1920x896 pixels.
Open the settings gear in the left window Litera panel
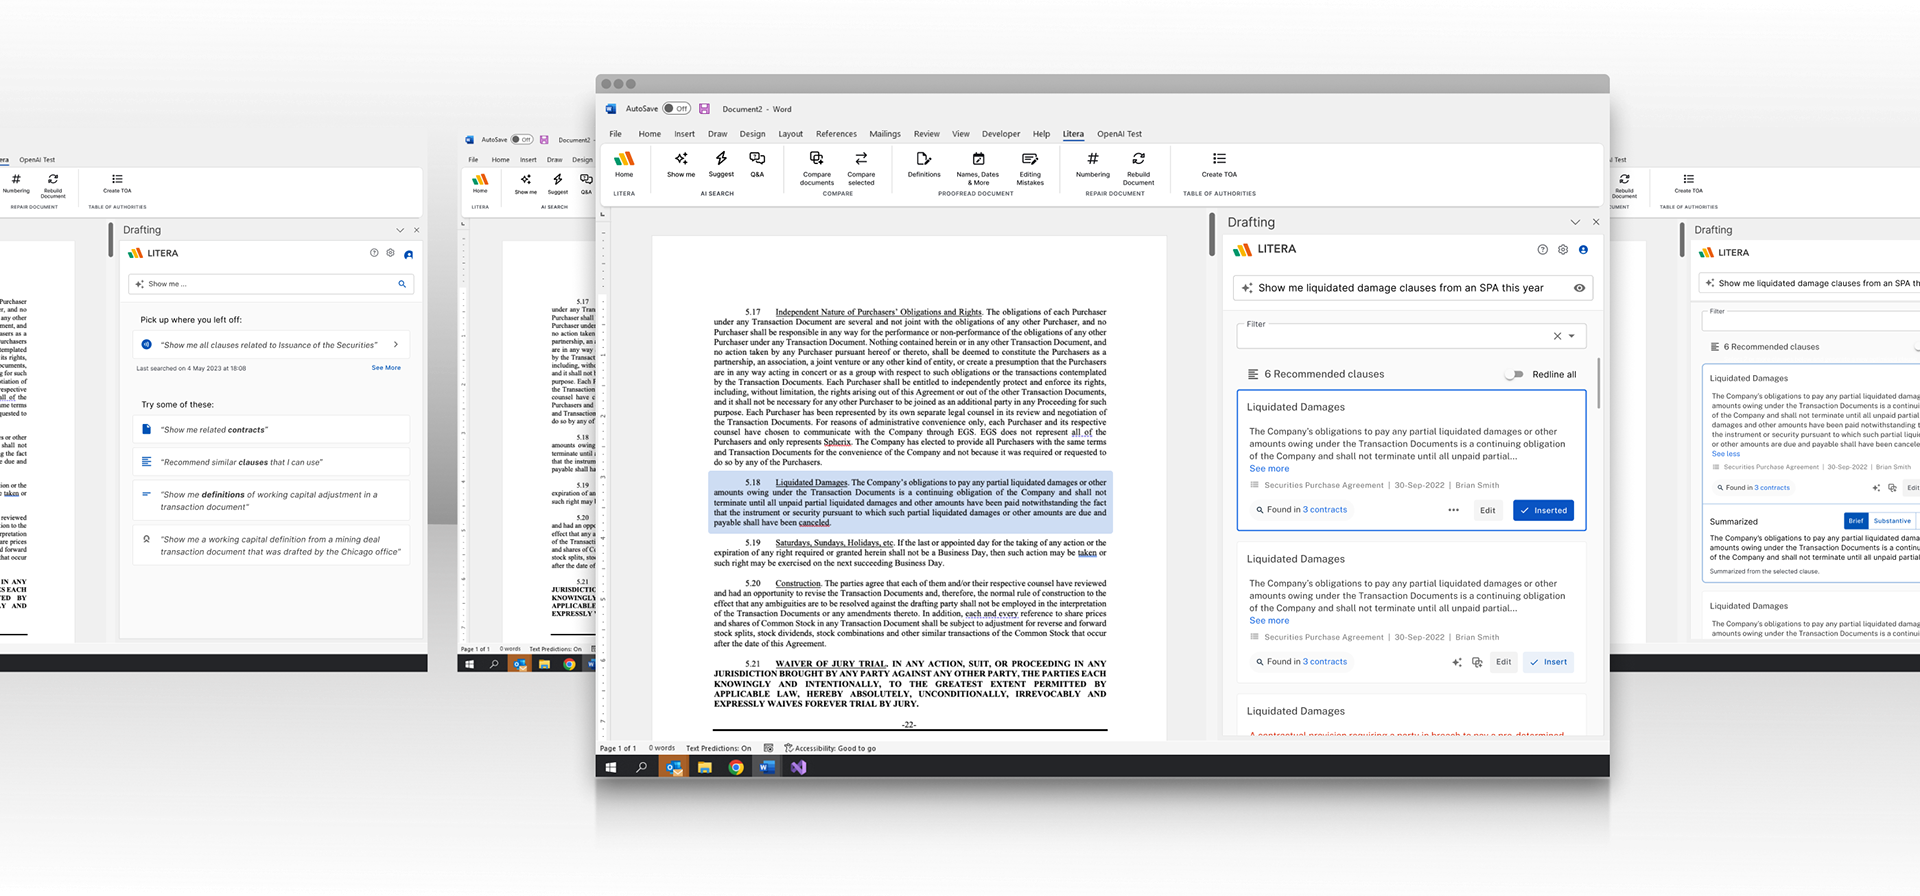[x=391, y=253]
